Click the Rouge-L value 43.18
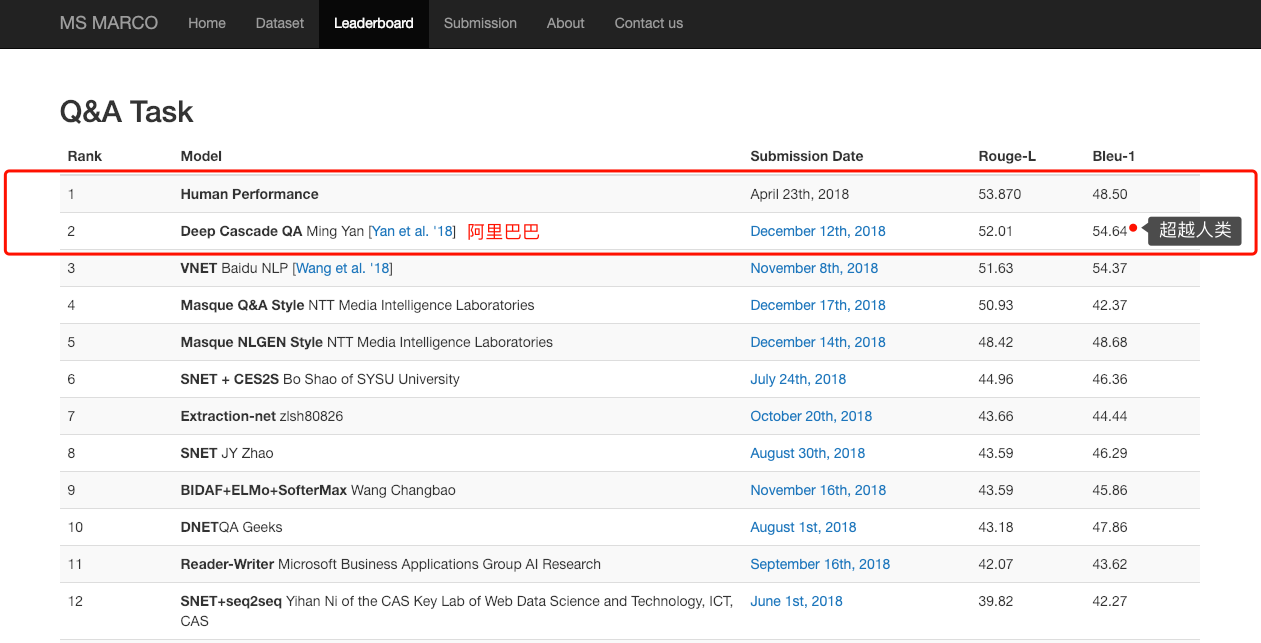The image size is (1261, 643). coord(996,527)
